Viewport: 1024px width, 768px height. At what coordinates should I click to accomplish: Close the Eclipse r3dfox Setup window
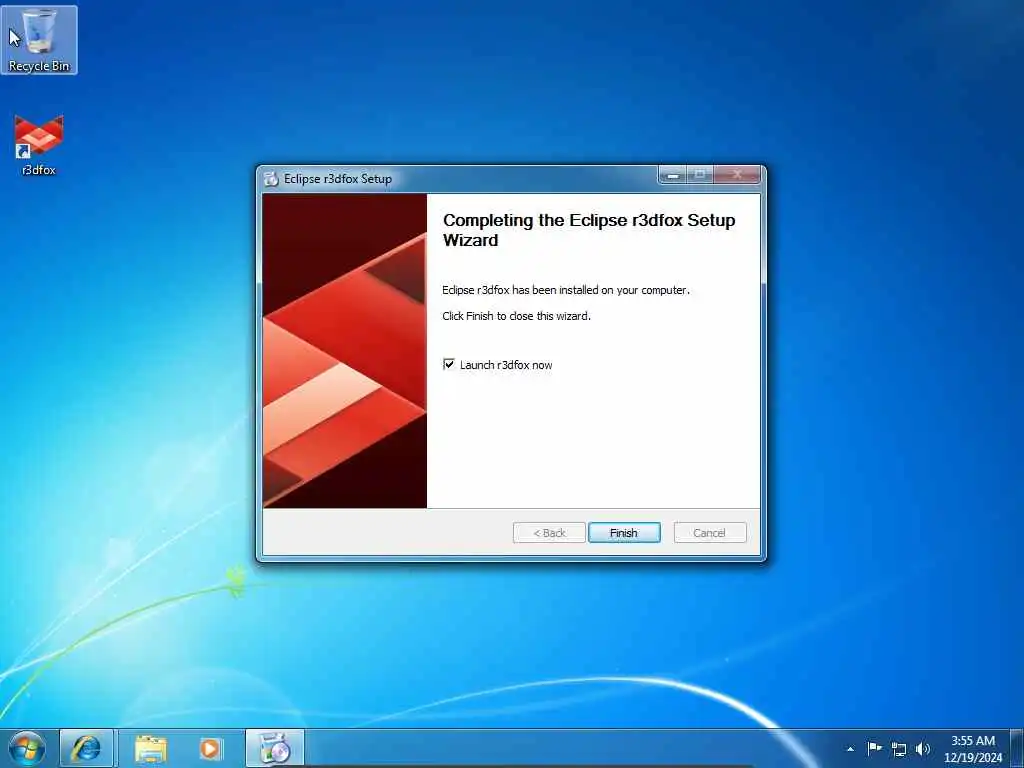point(737,174)
